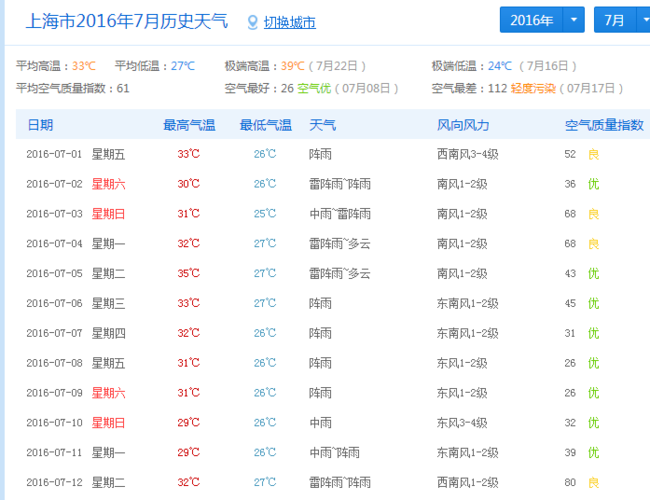This screenshot has width=650, height=500.
Task: Select the date 2016-07-02
Action: coord(54,184)
